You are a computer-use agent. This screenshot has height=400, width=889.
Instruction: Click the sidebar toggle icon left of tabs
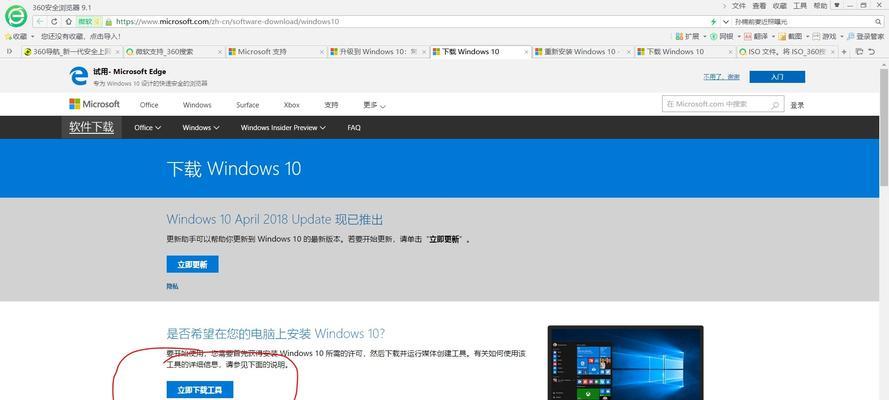(9, 52)
